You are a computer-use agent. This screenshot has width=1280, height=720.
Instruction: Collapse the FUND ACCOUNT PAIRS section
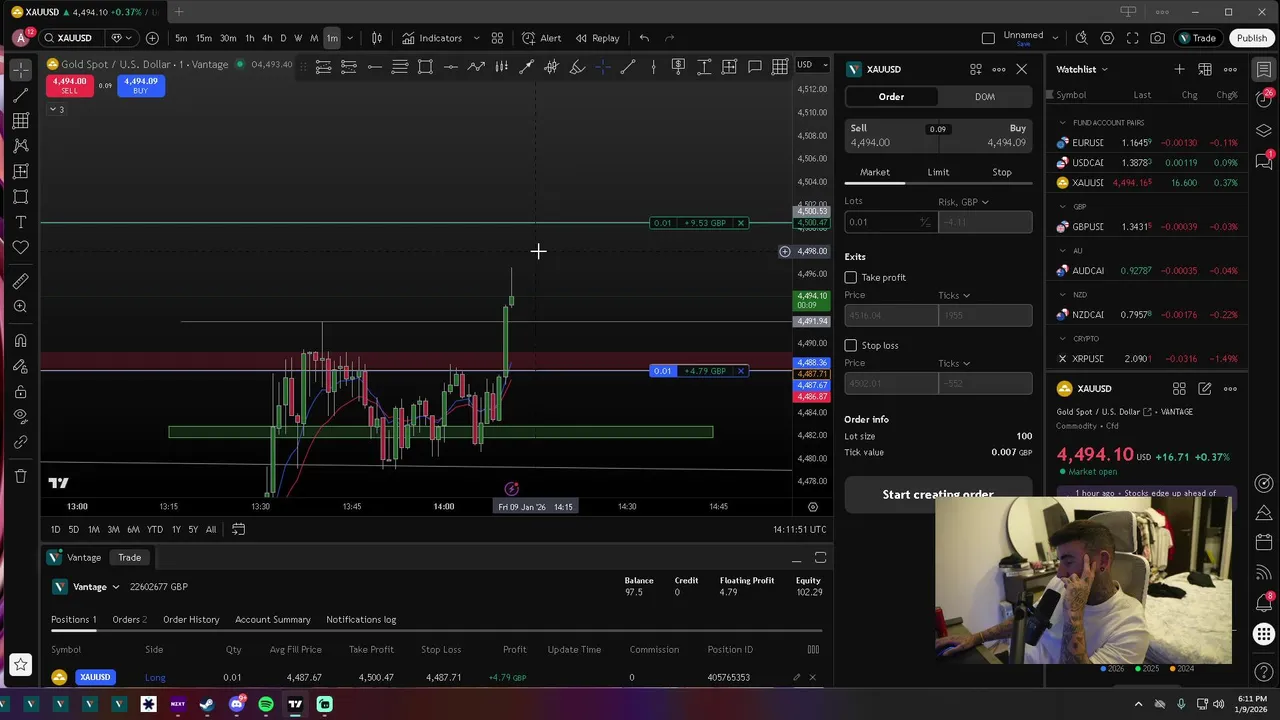pyautogui.click(x=1063, y=122)
